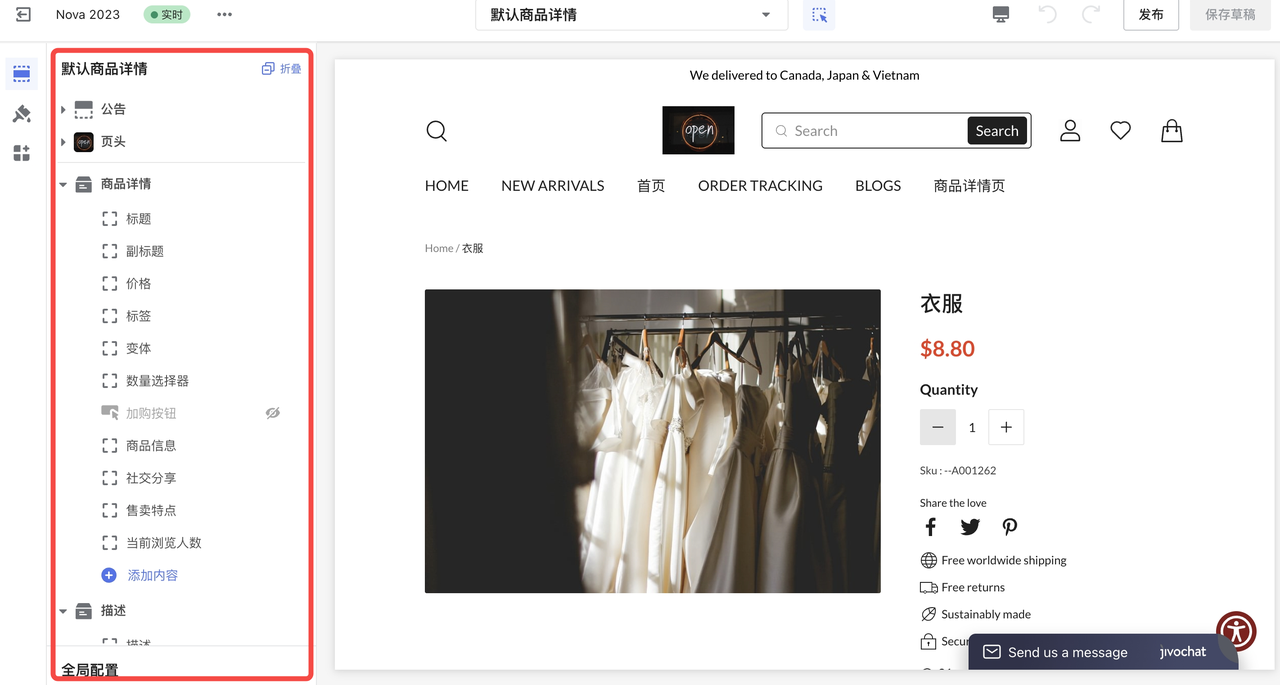Click the desktop preview monitor icon
Screen dimensions: 1280x685
(999, 14)
